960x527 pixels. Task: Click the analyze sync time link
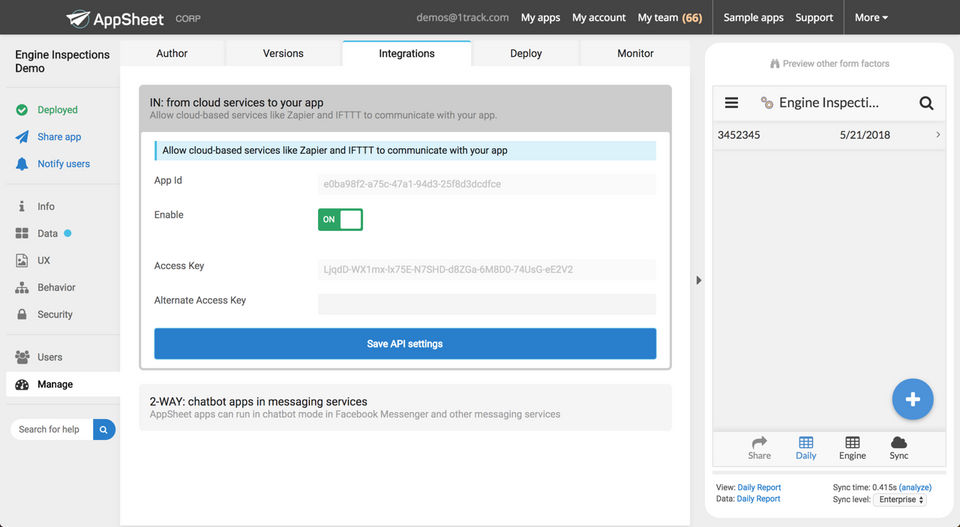[915, 487]
